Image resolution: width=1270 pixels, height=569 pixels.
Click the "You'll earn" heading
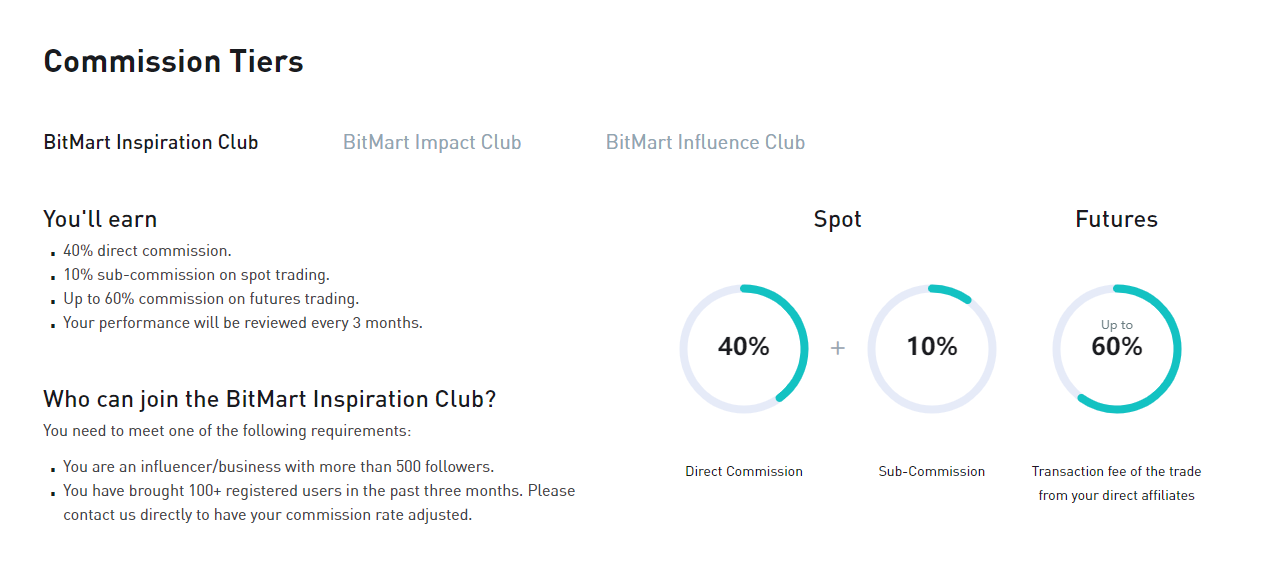100,219
